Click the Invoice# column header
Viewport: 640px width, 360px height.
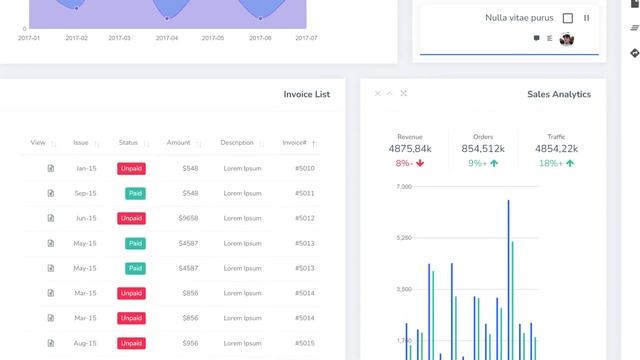click(294, 142)
